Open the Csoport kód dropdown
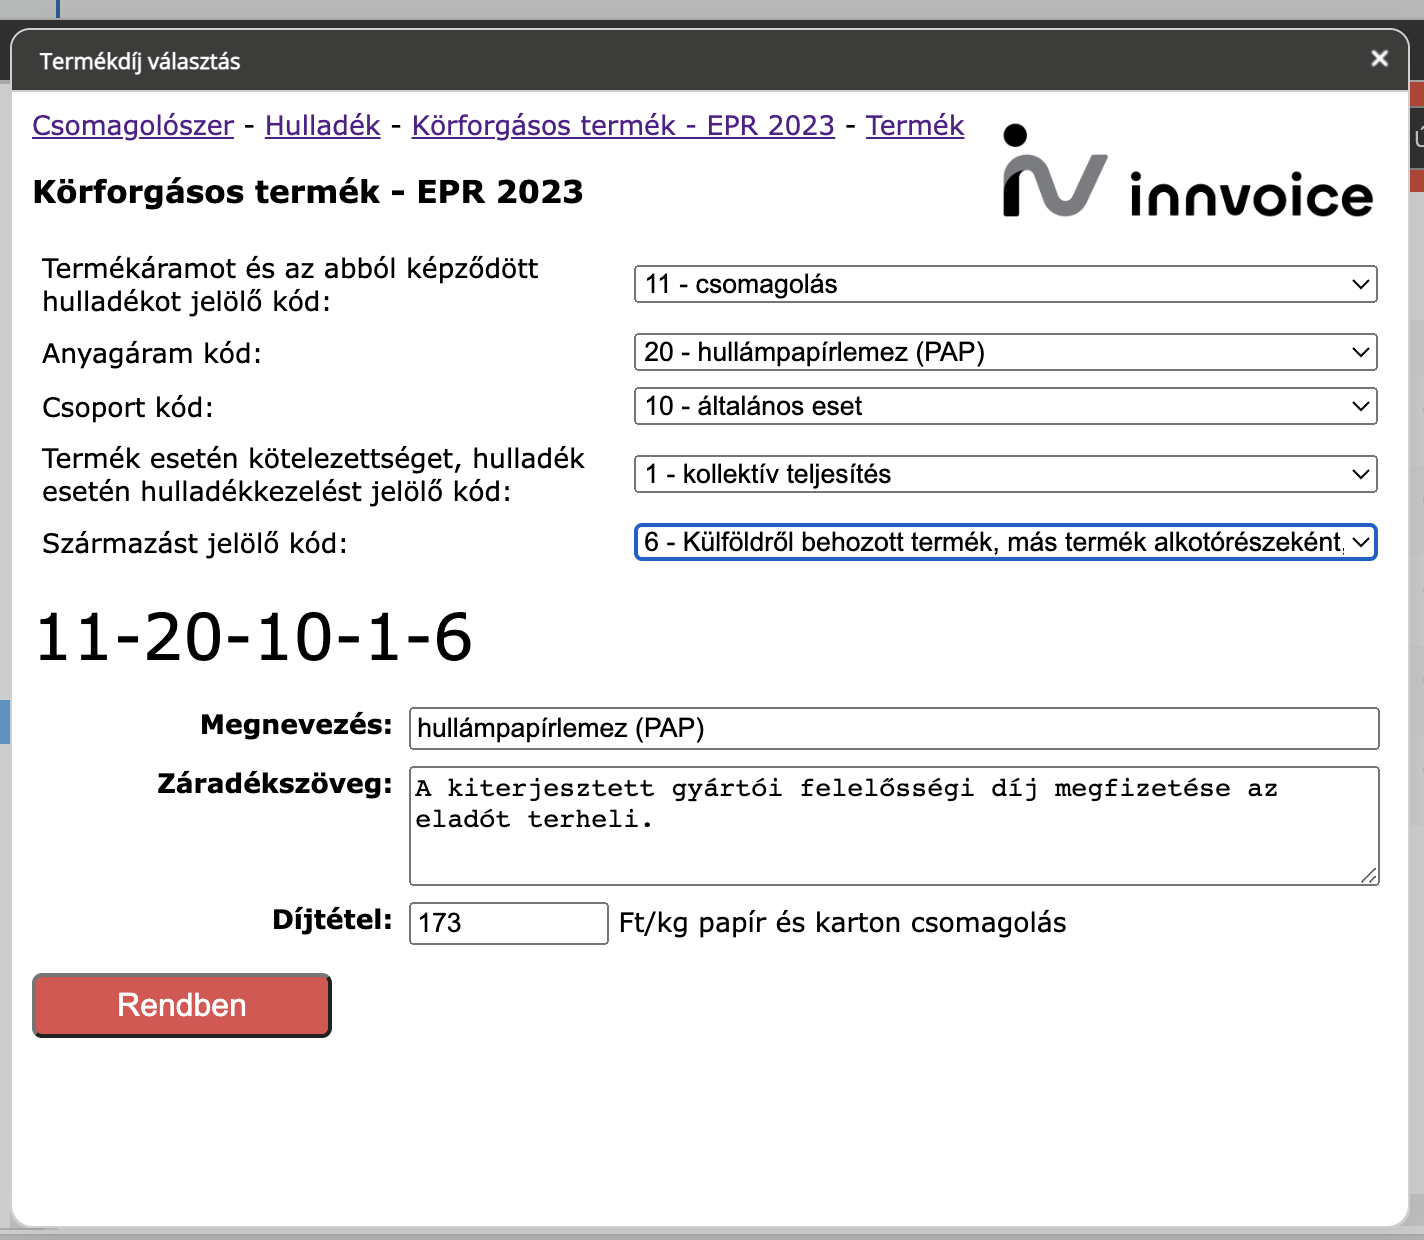The image size is (1424, 1240). pos(1006,406)
